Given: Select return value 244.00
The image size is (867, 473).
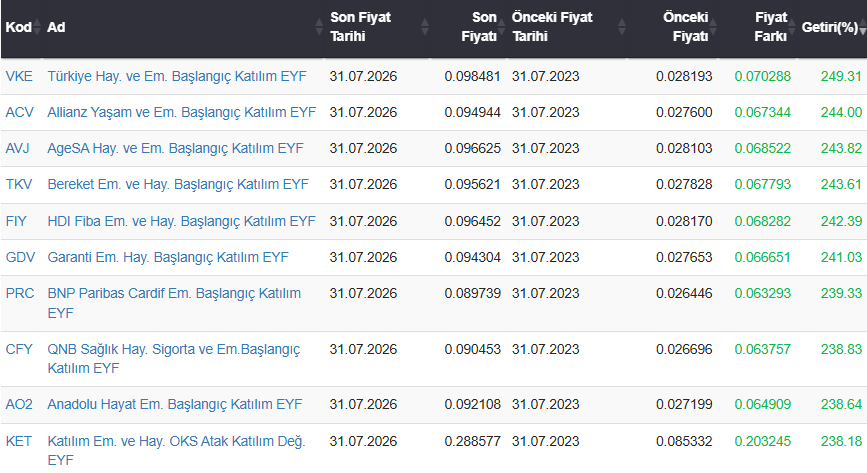Looking at the screenshot, I should click(x=841, y=112).
